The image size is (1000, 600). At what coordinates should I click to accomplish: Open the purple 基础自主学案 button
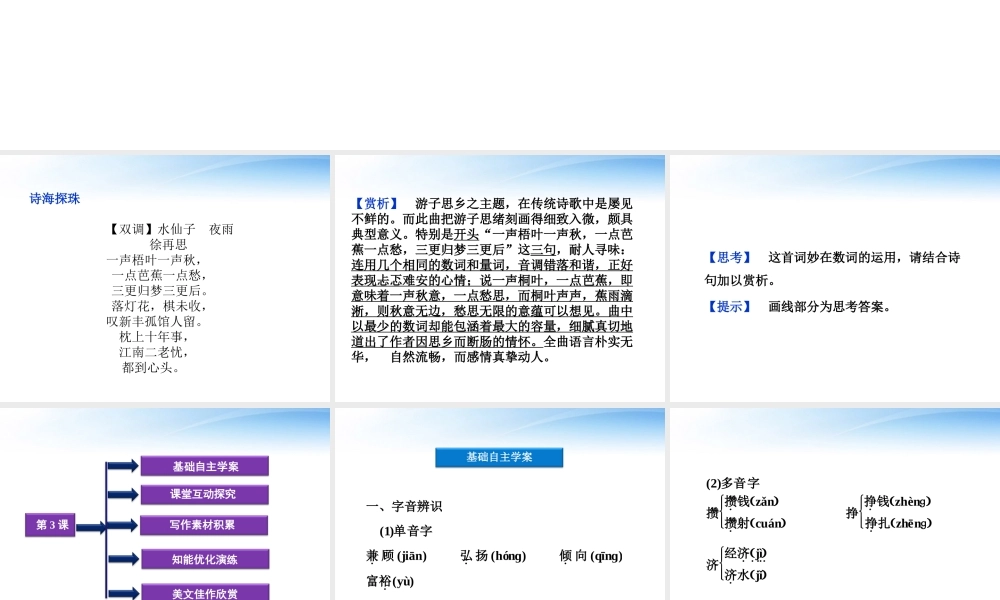click(205, 466)
